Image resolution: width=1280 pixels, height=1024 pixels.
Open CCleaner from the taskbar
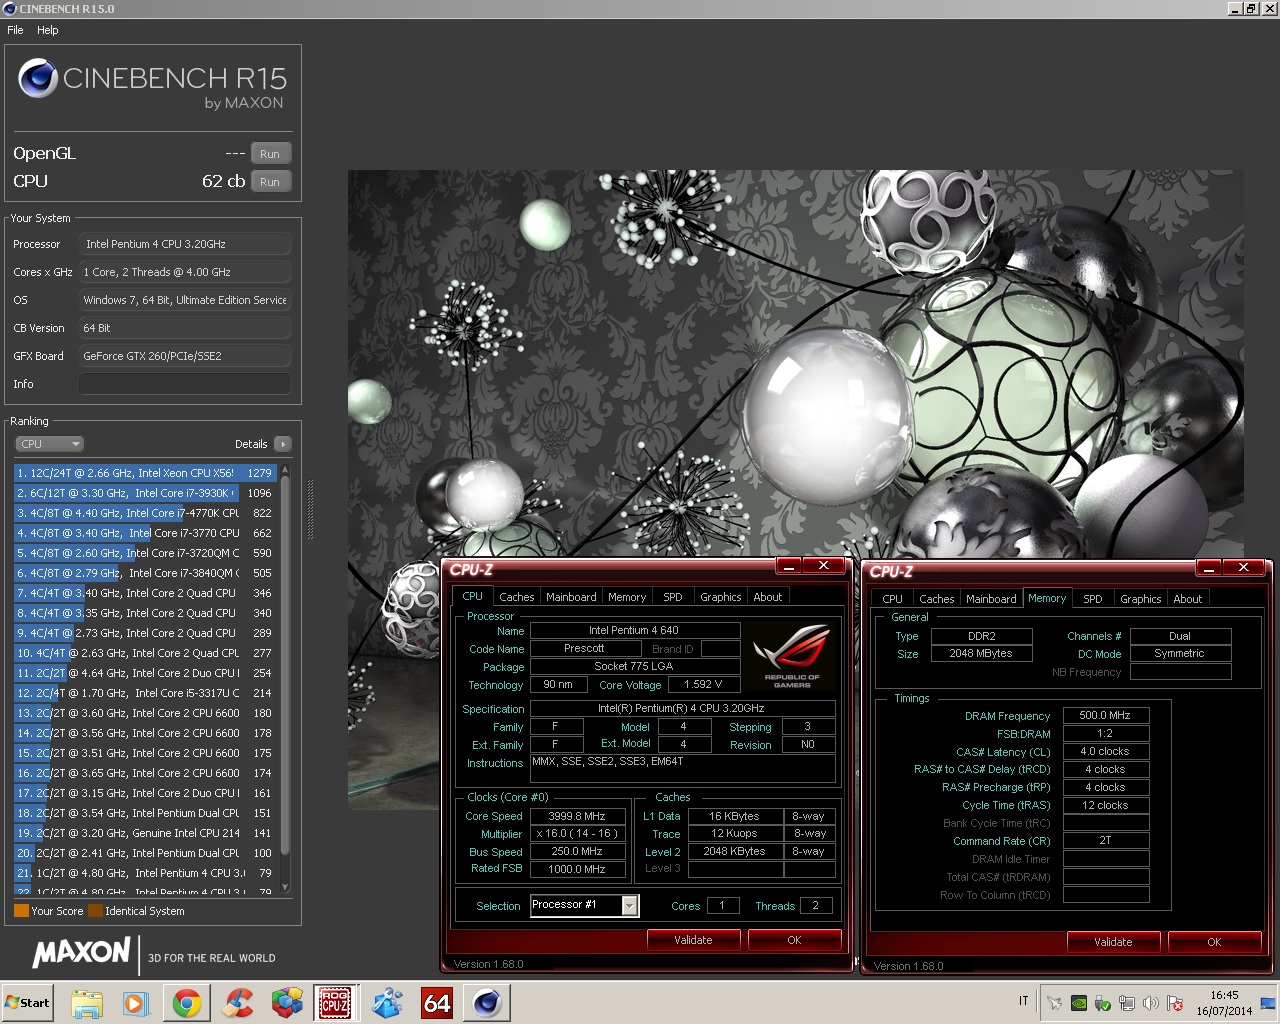tap(237, 1003)
